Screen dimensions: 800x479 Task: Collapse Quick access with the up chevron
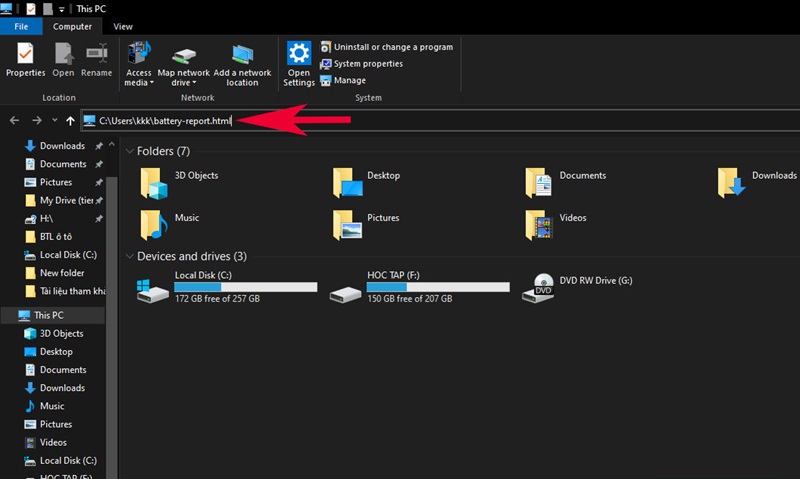click(x=112, y=145)
